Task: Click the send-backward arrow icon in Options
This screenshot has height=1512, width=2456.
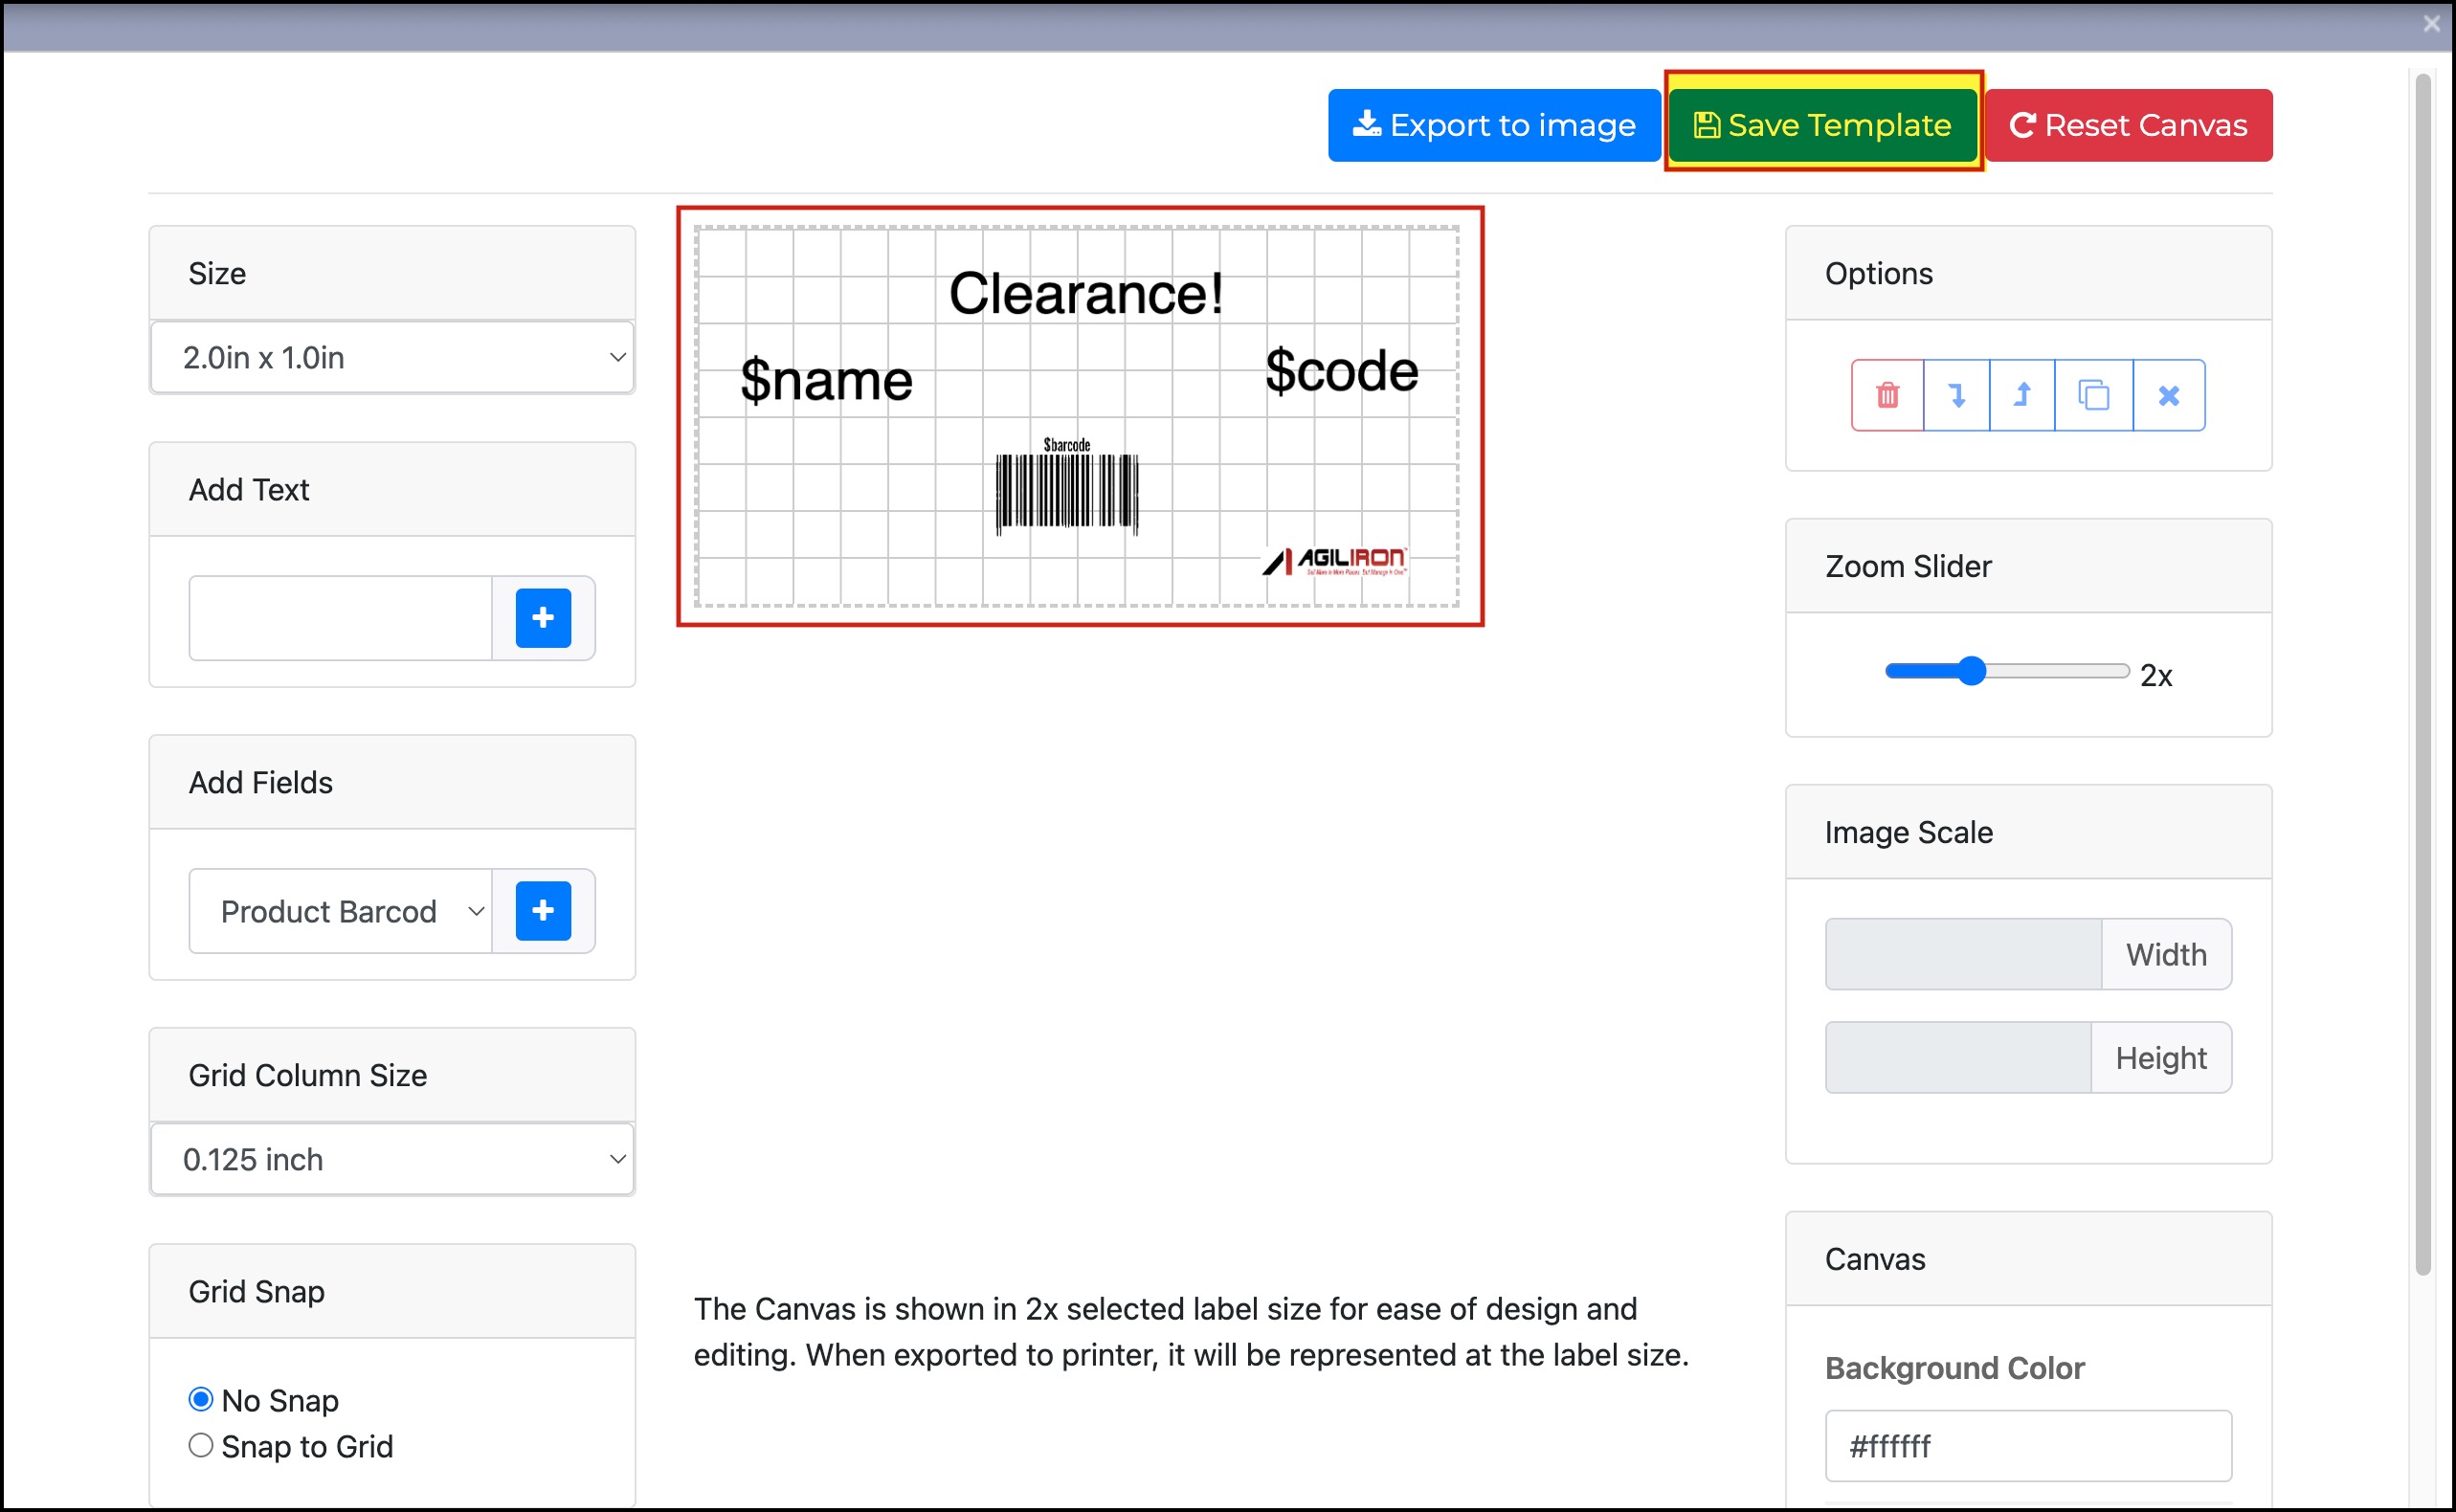Action: coord(1956,395)
